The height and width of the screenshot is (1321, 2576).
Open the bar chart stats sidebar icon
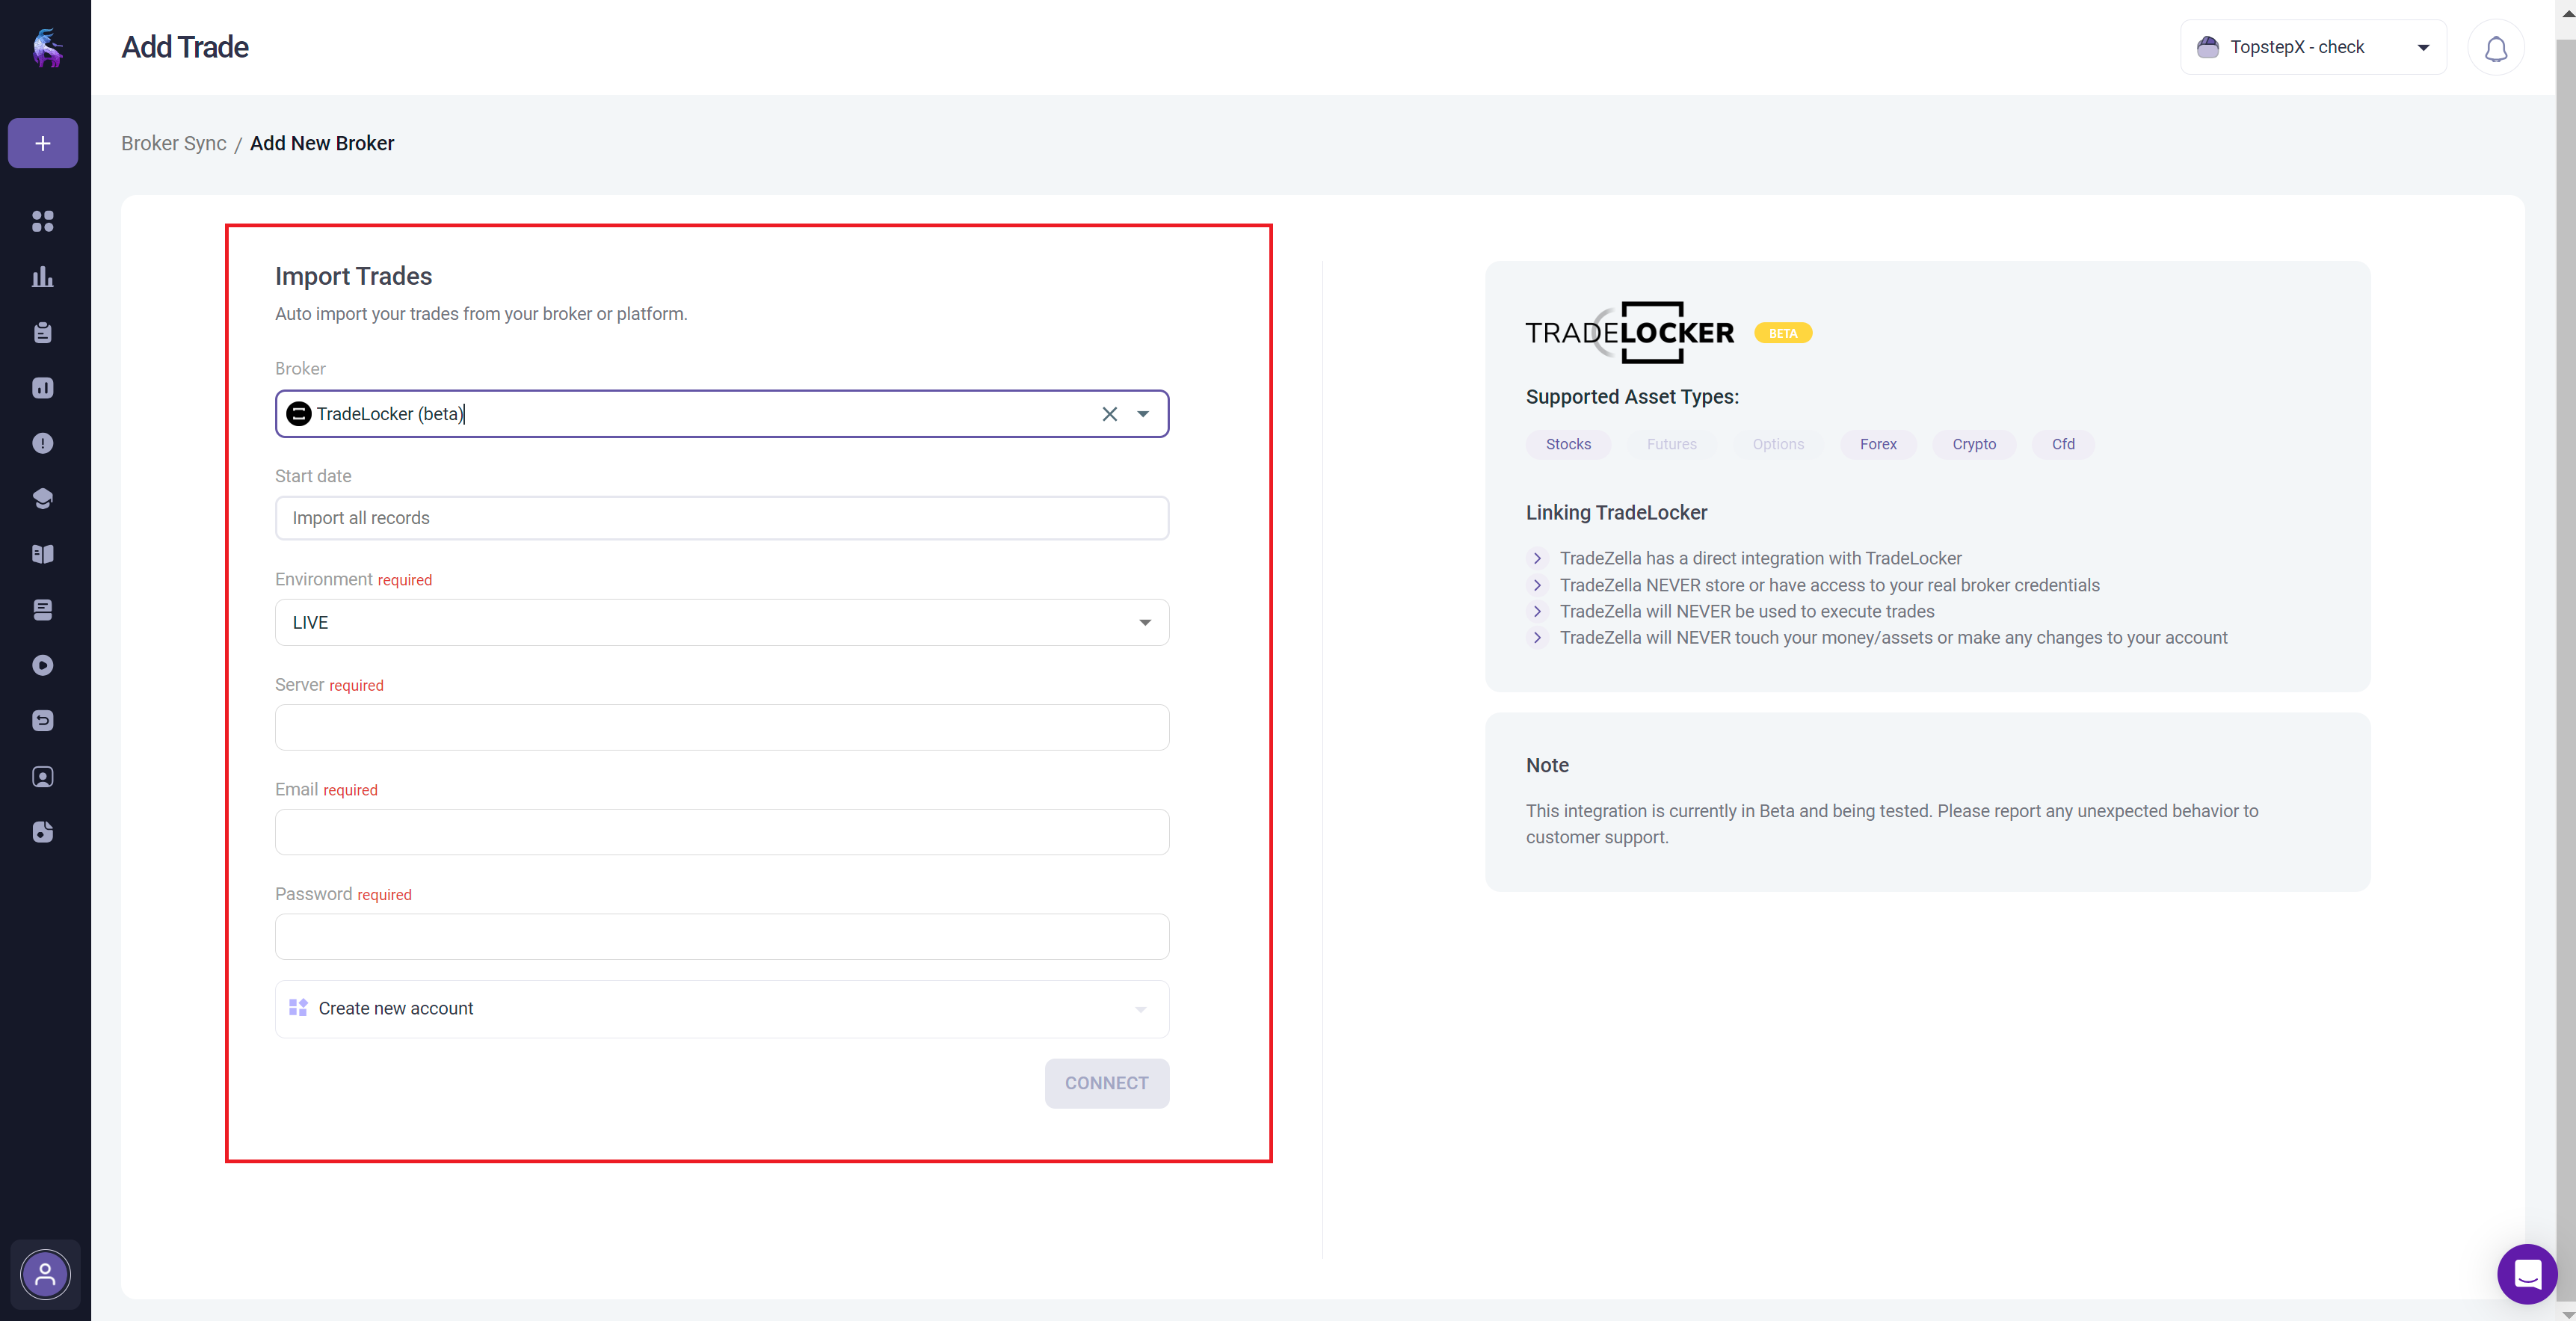pyautogui.click(x=43, y=277)
